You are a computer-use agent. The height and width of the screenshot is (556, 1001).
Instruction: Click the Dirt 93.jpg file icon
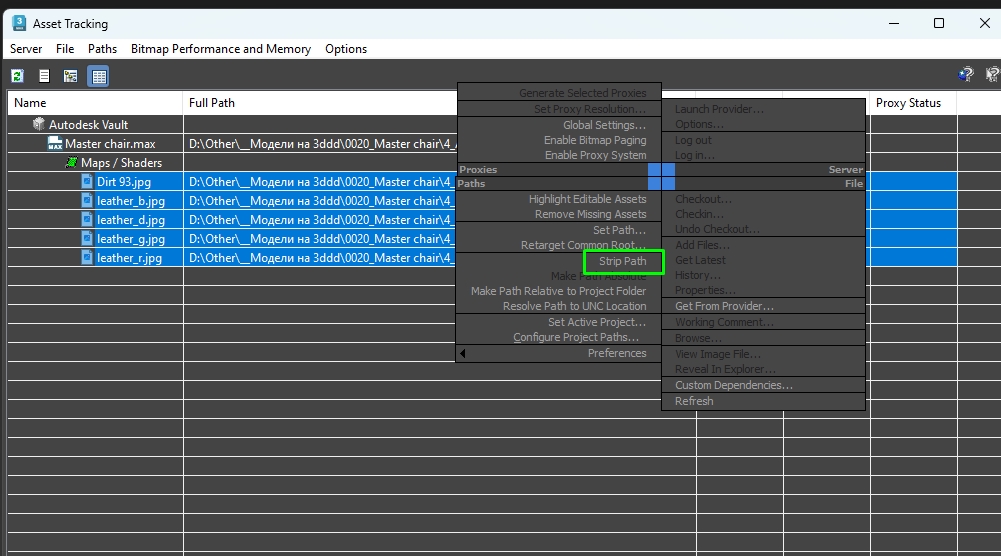click(87, 181)
